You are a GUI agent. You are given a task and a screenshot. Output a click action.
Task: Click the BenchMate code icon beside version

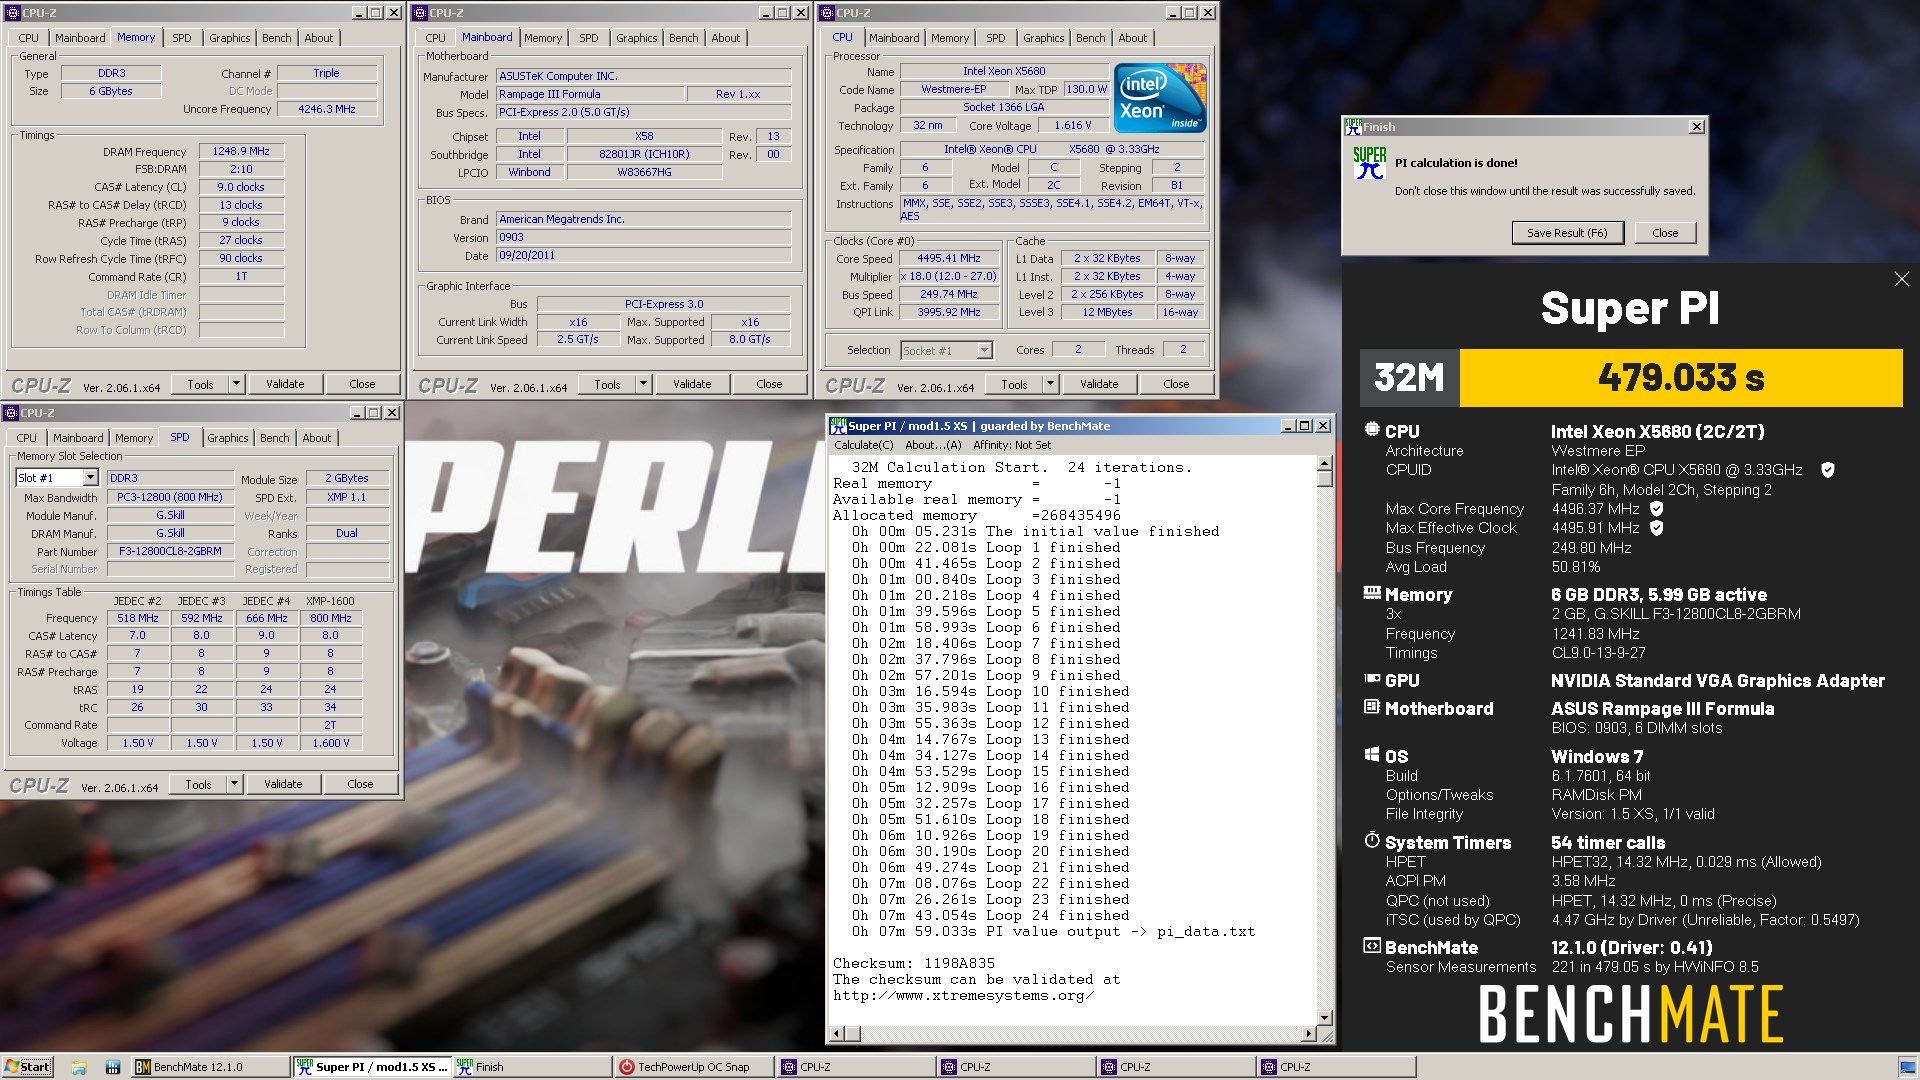[1372, 946]
